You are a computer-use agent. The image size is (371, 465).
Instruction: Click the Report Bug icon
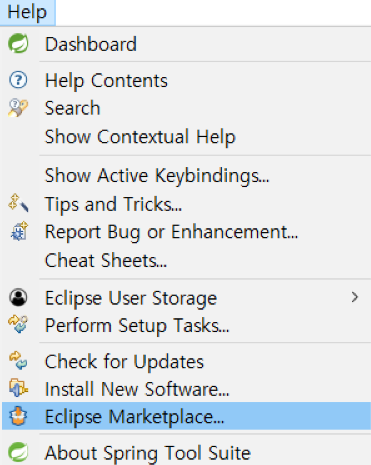[19, 231]
